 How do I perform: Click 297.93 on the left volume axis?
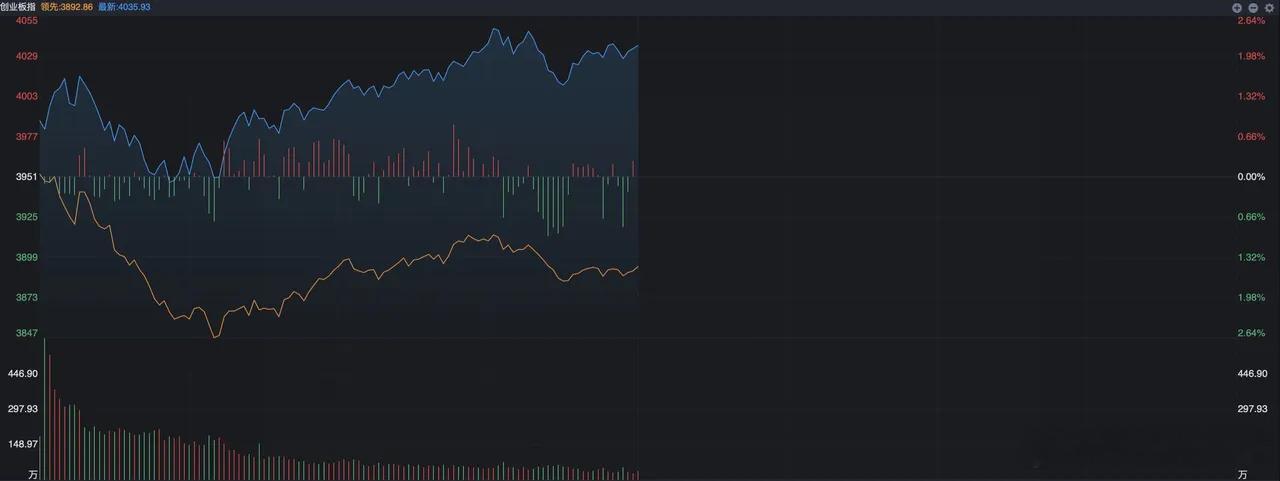click(22, 409)
